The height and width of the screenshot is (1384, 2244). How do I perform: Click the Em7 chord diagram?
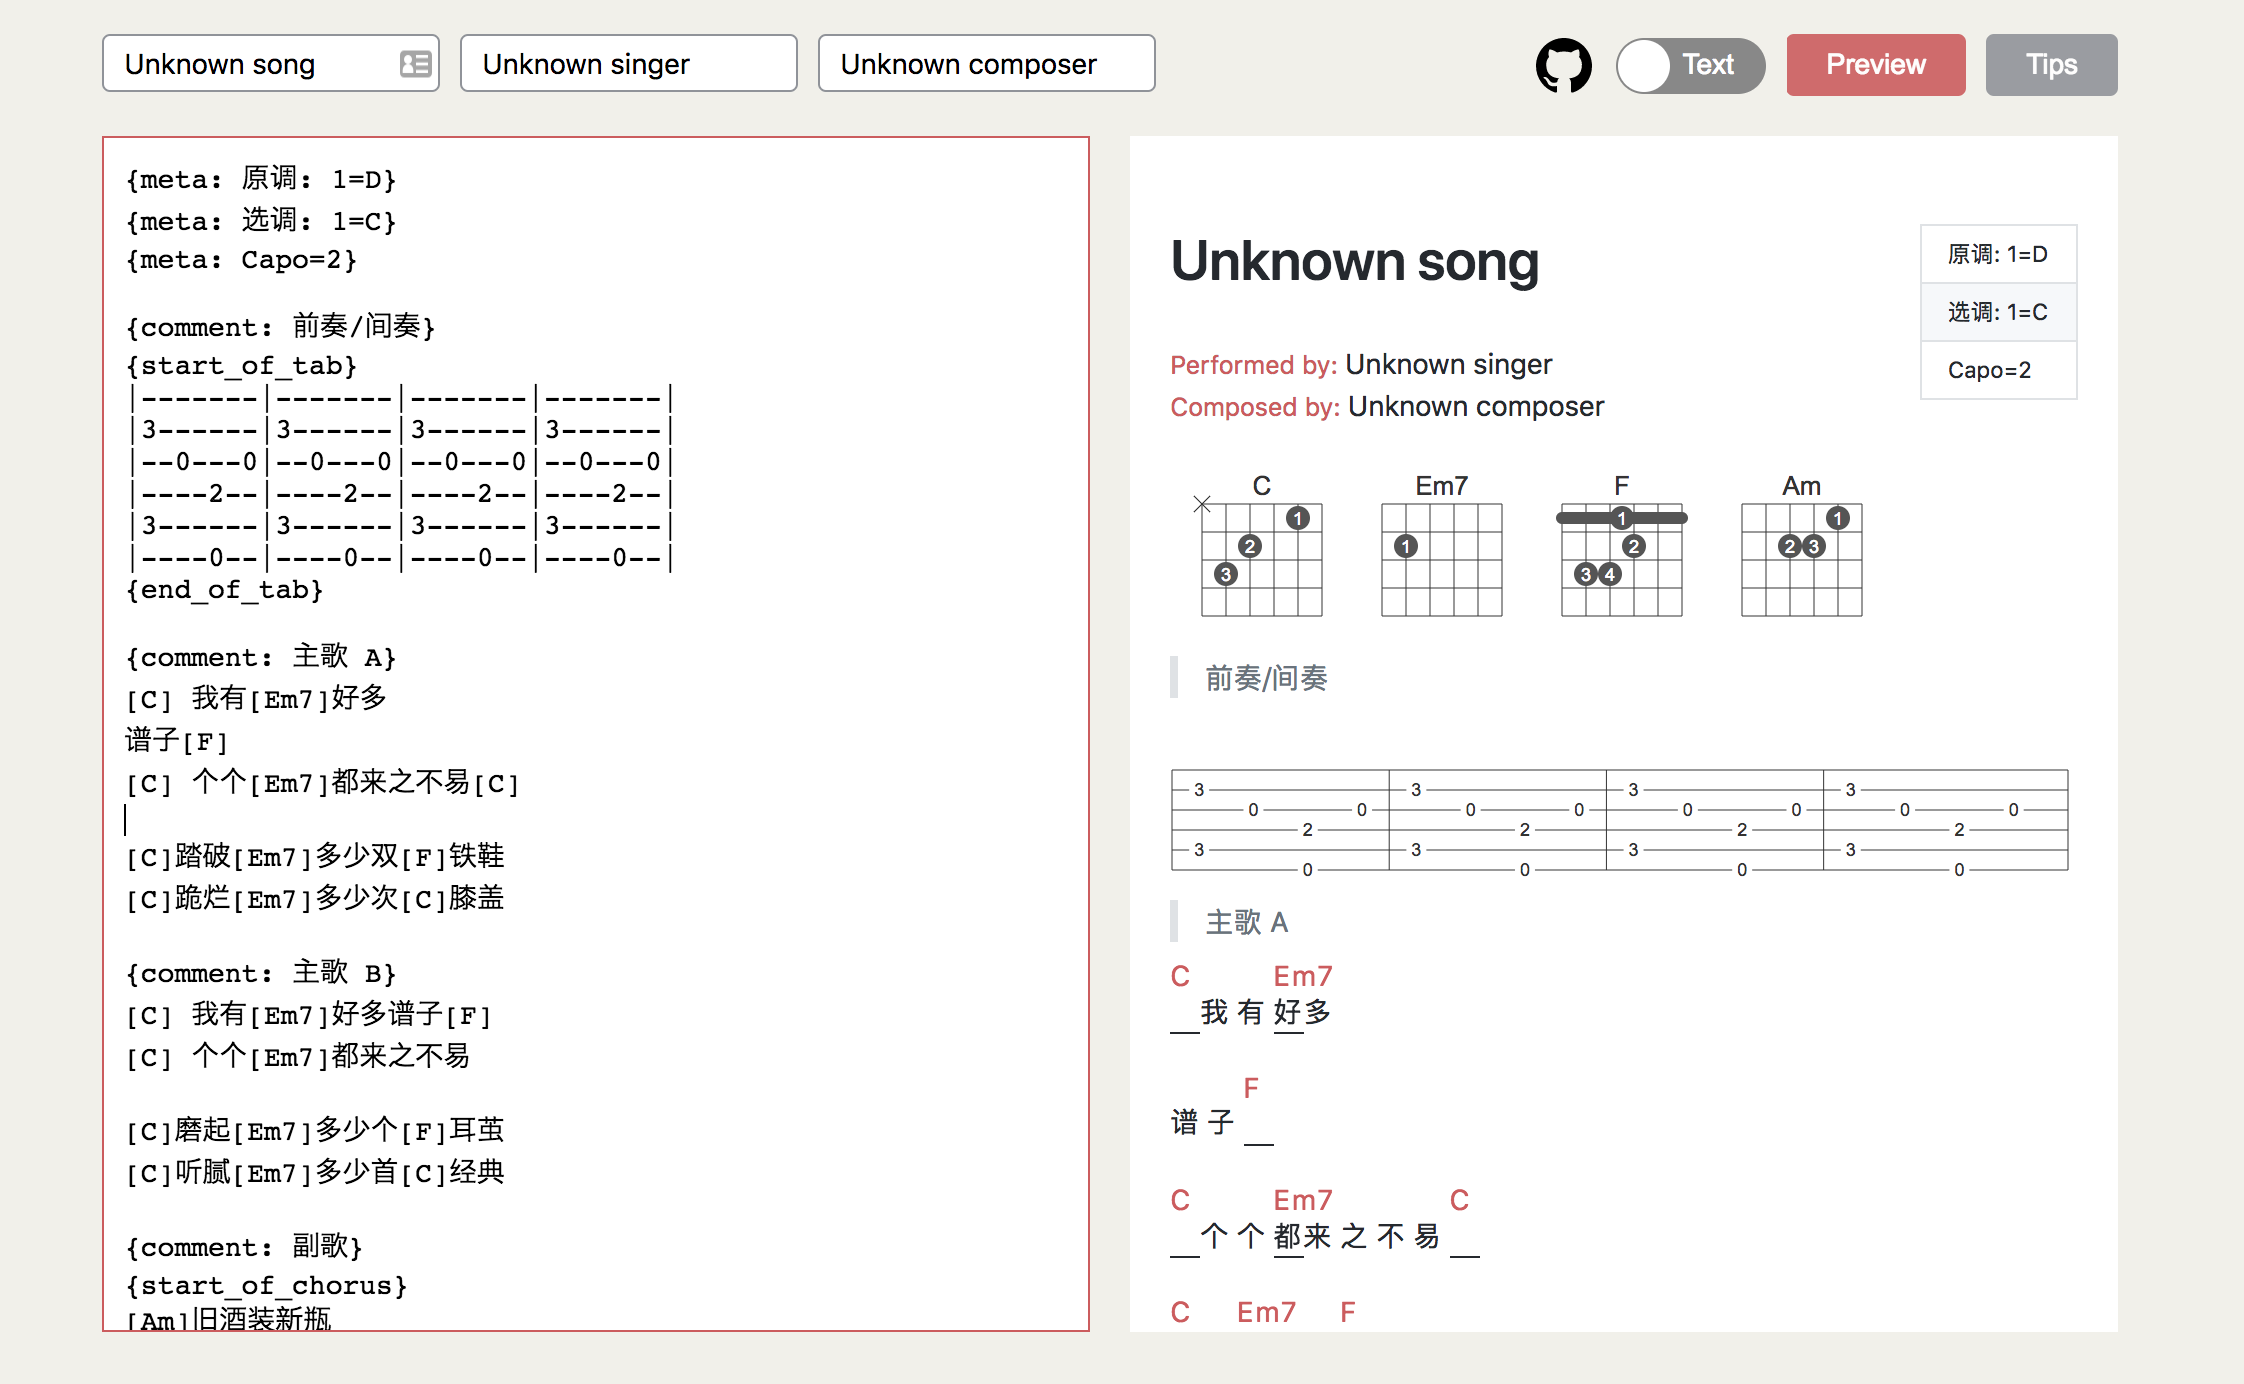click(1441, 558)
